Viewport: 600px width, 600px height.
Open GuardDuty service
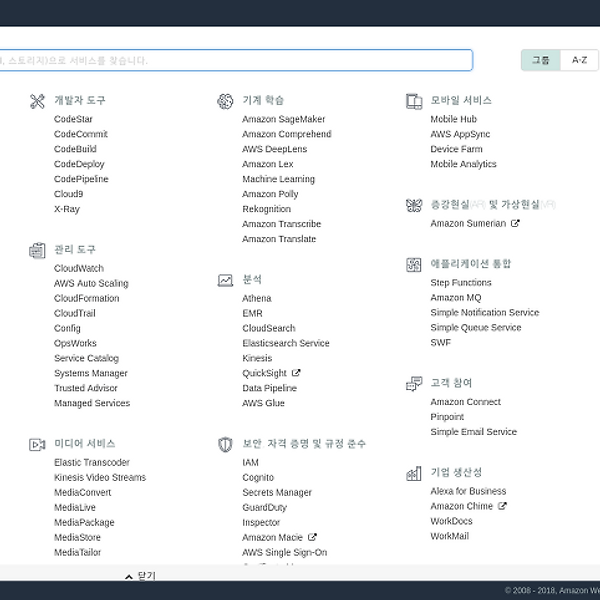[x=264, y=507]
